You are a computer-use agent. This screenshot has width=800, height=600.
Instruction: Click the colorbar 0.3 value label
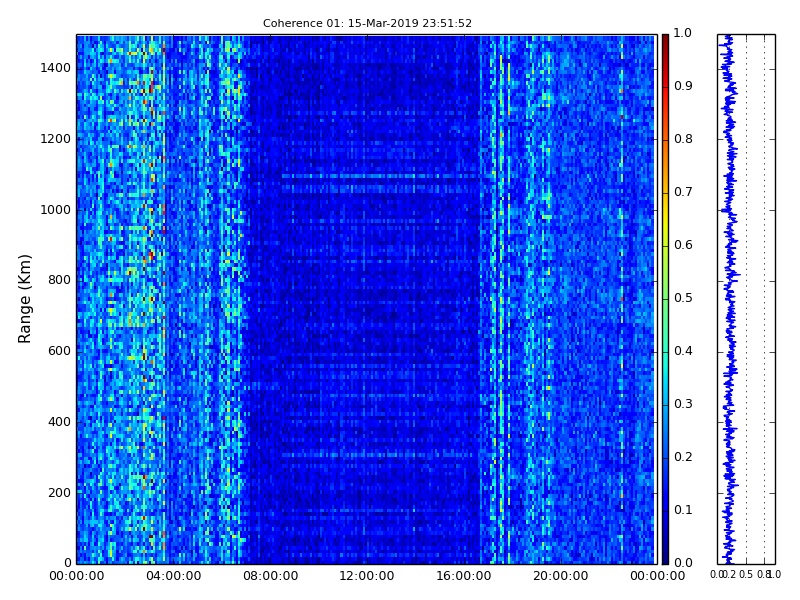(683, 404)
